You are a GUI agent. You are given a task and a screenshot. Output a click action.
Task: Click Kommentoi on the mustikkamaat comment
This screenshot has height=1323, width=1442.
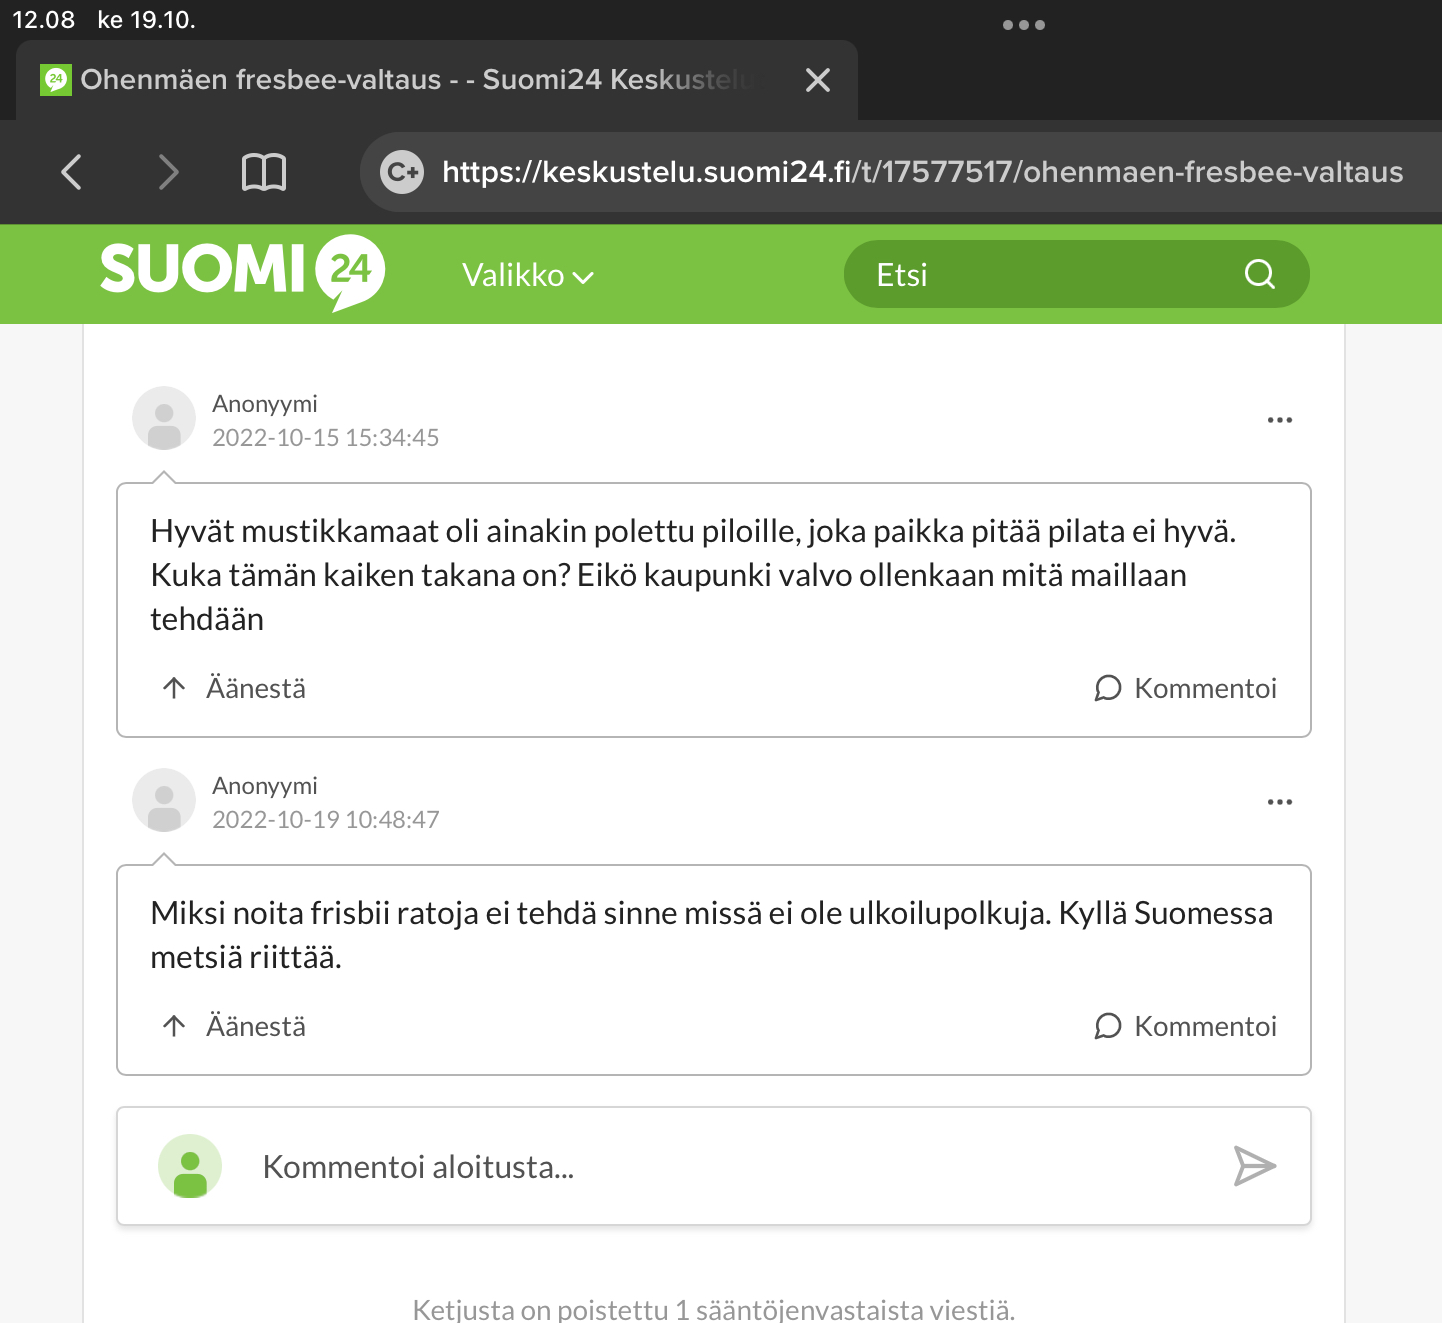point(1186,688)
